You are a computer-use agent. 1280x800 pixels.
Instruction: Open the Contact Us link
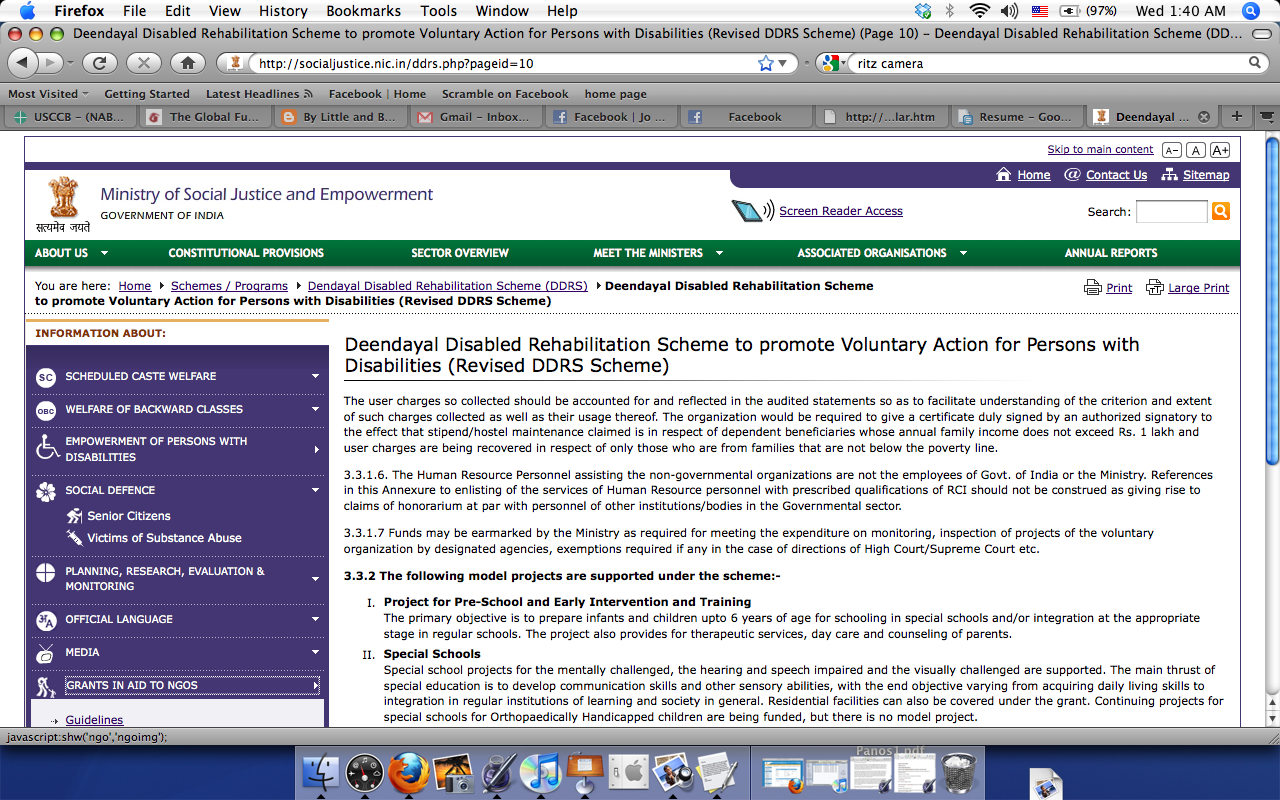point(1116,175)
